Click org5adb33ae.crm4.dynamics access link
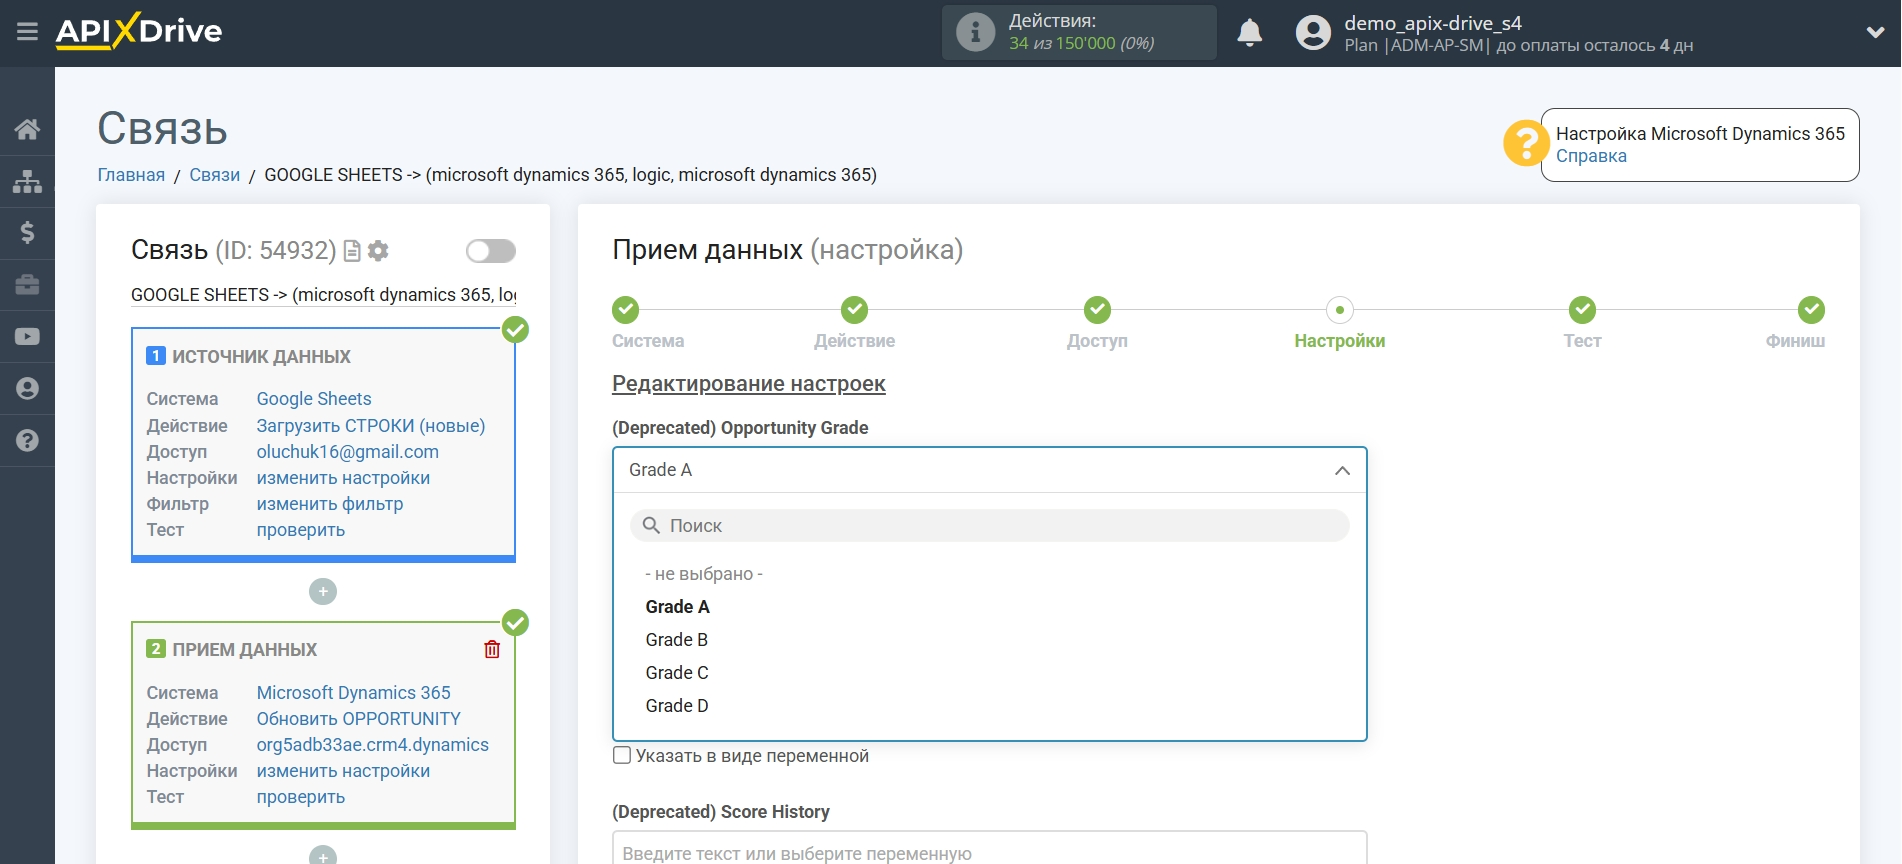Viewport: 1902px width, 864px height. [x=373, y=745]
